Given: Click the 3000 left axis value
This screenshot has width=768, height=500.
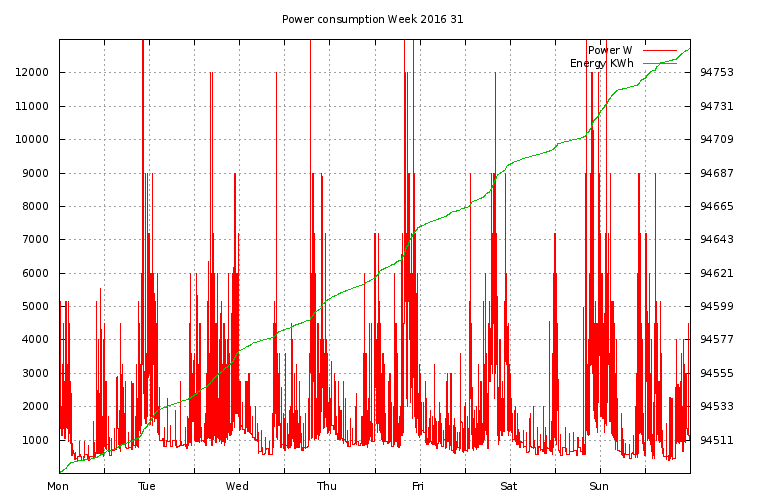Looking at the screenshot, I should (x=35, y=373).
